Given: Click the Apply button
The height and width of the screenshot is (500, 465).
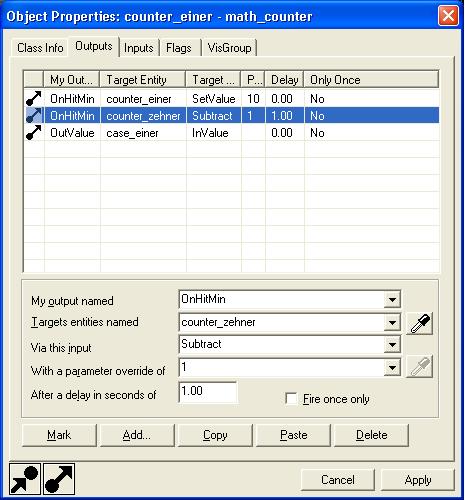Looking at the screenshot, I should tap(418, 480).
